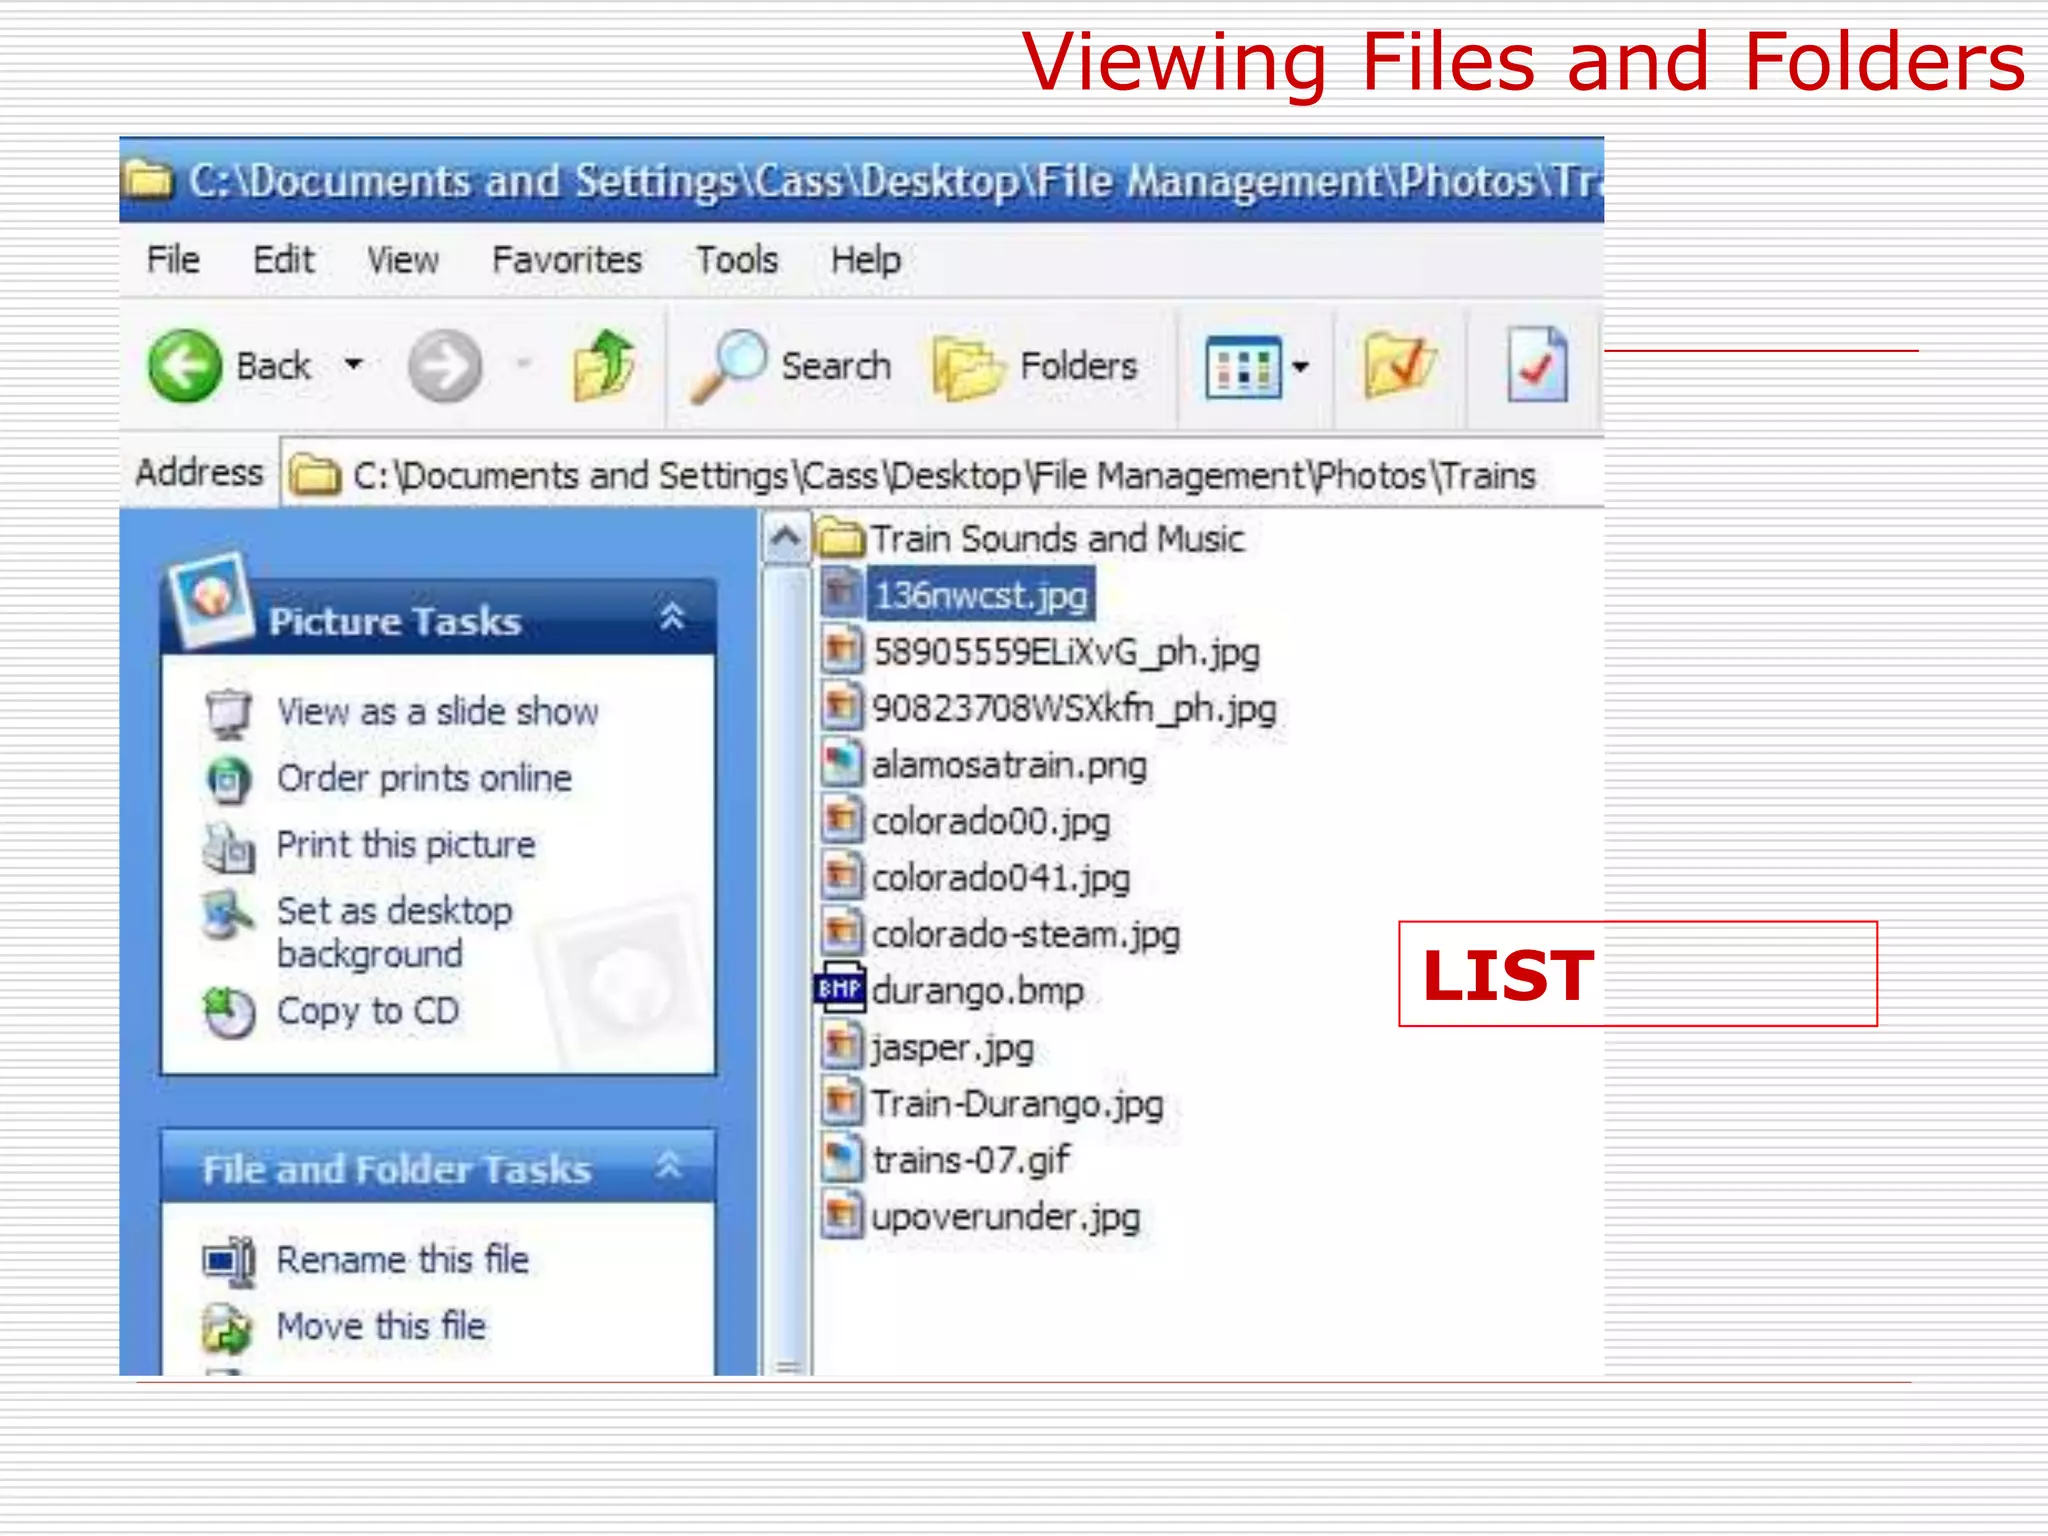Viewport: 2048px width, 1536px height.
Task: Click Copy to CD link
Action: point(368,1011)
